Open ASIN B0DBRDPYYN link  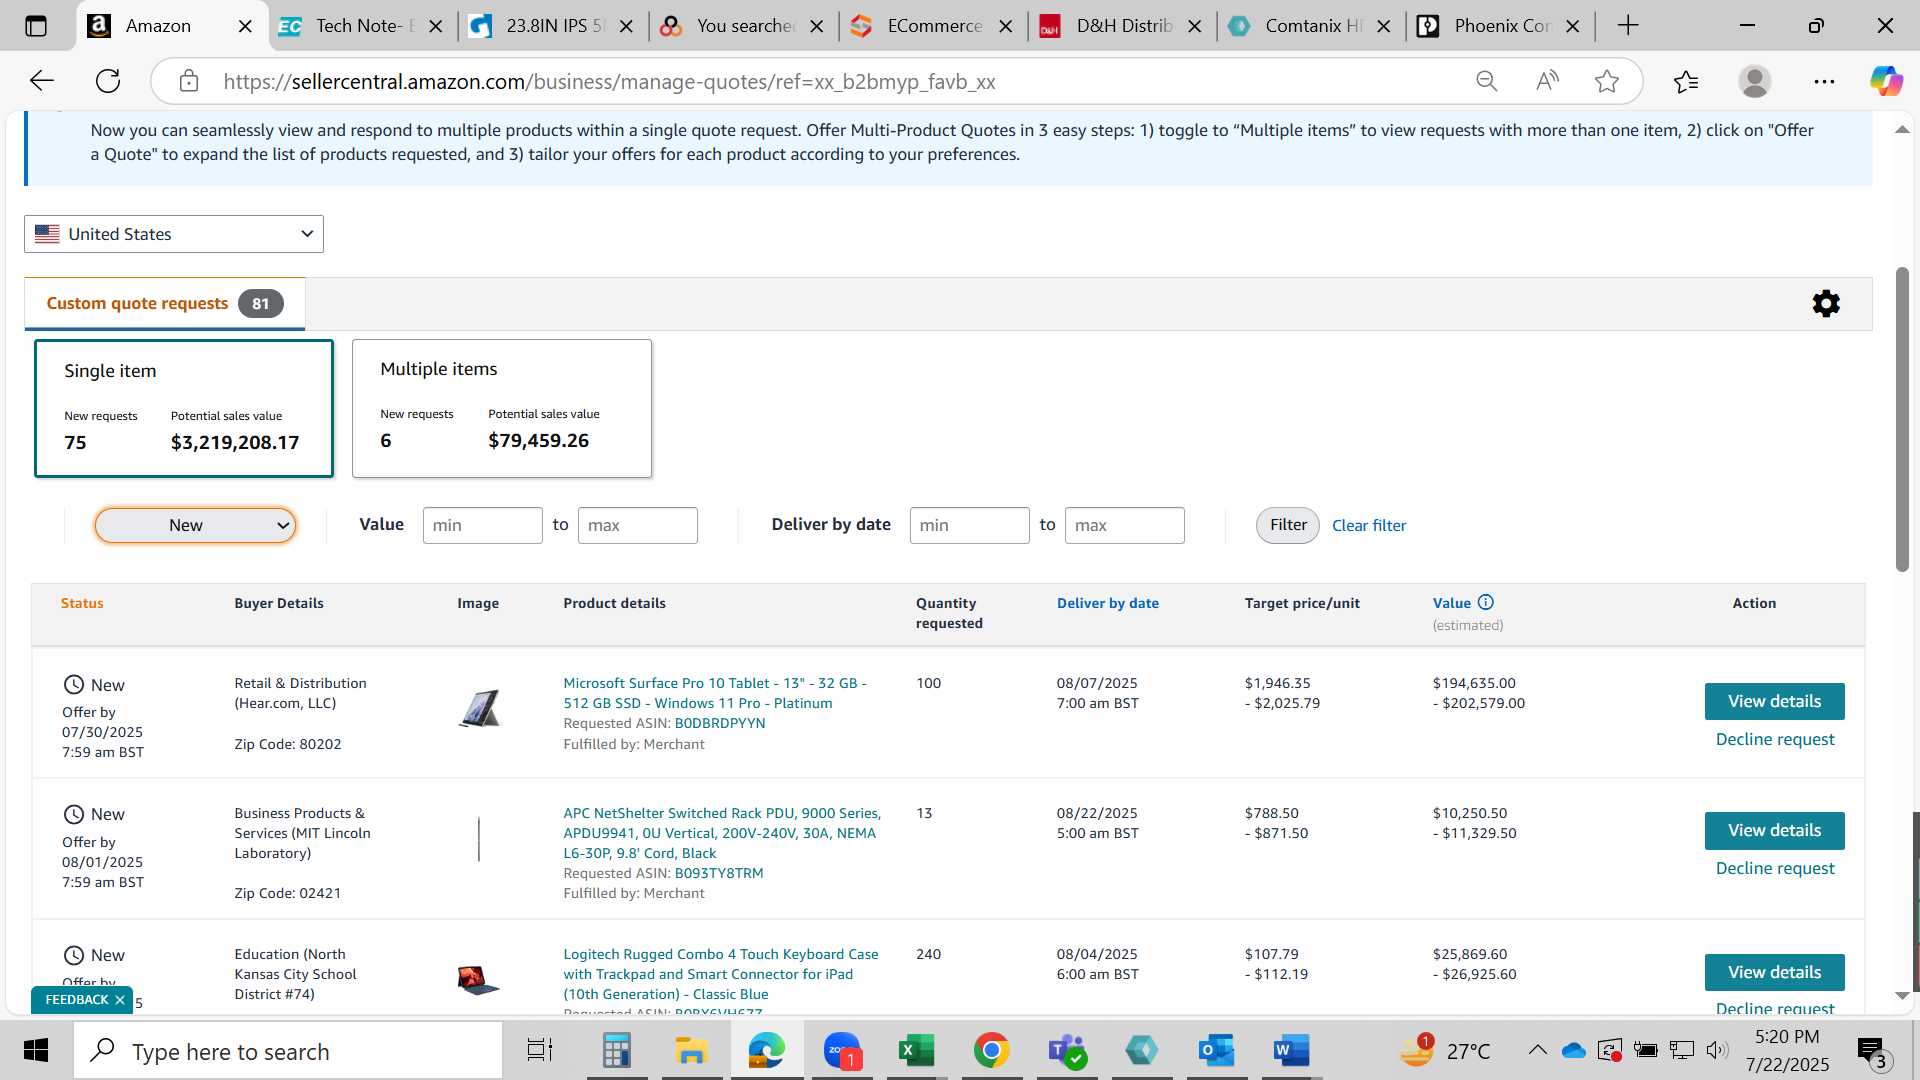(720, 724)
